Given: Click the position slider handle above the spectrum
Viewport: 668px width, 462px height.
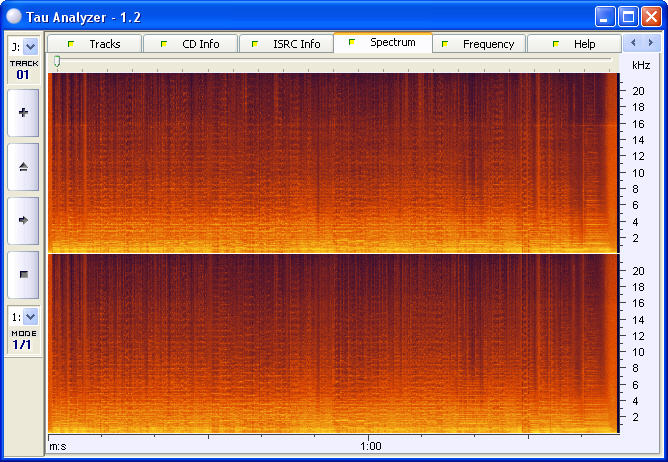Looking at the screenshot, I should click(x=57, y=62).
